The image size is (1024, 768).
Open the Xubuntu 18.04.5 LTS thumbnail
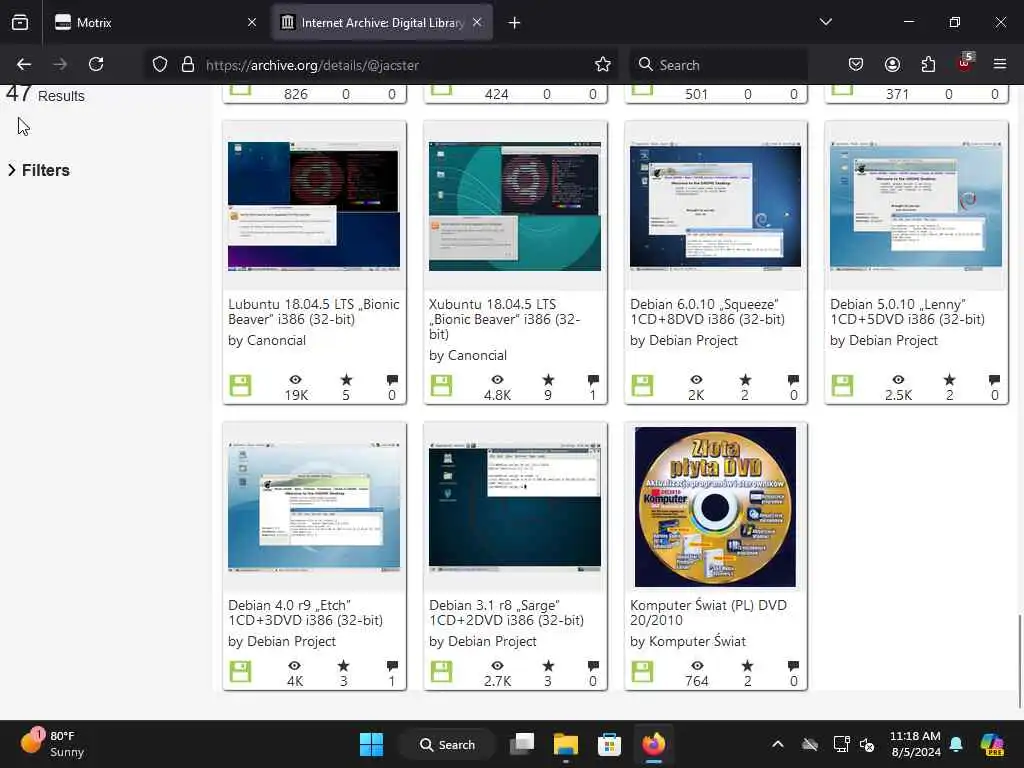coord(515,206)
